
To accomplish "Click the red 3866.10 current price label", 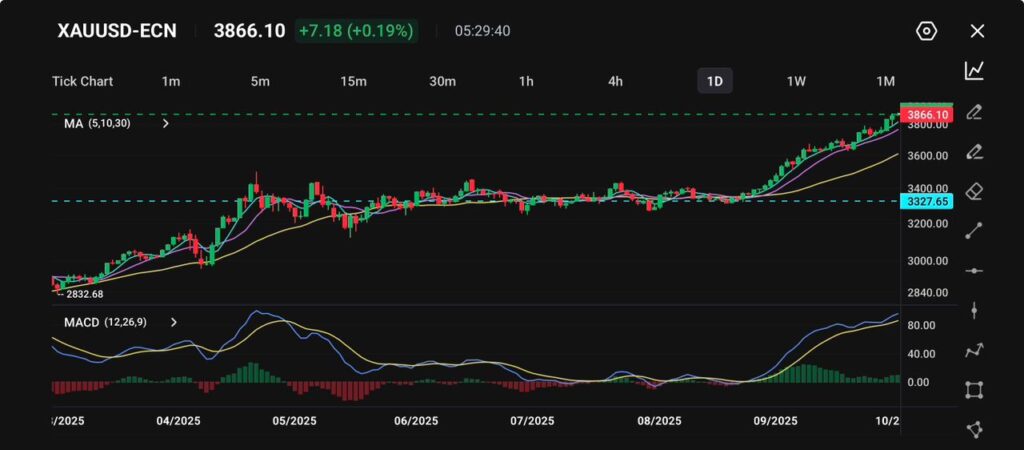I will (927, 116).
